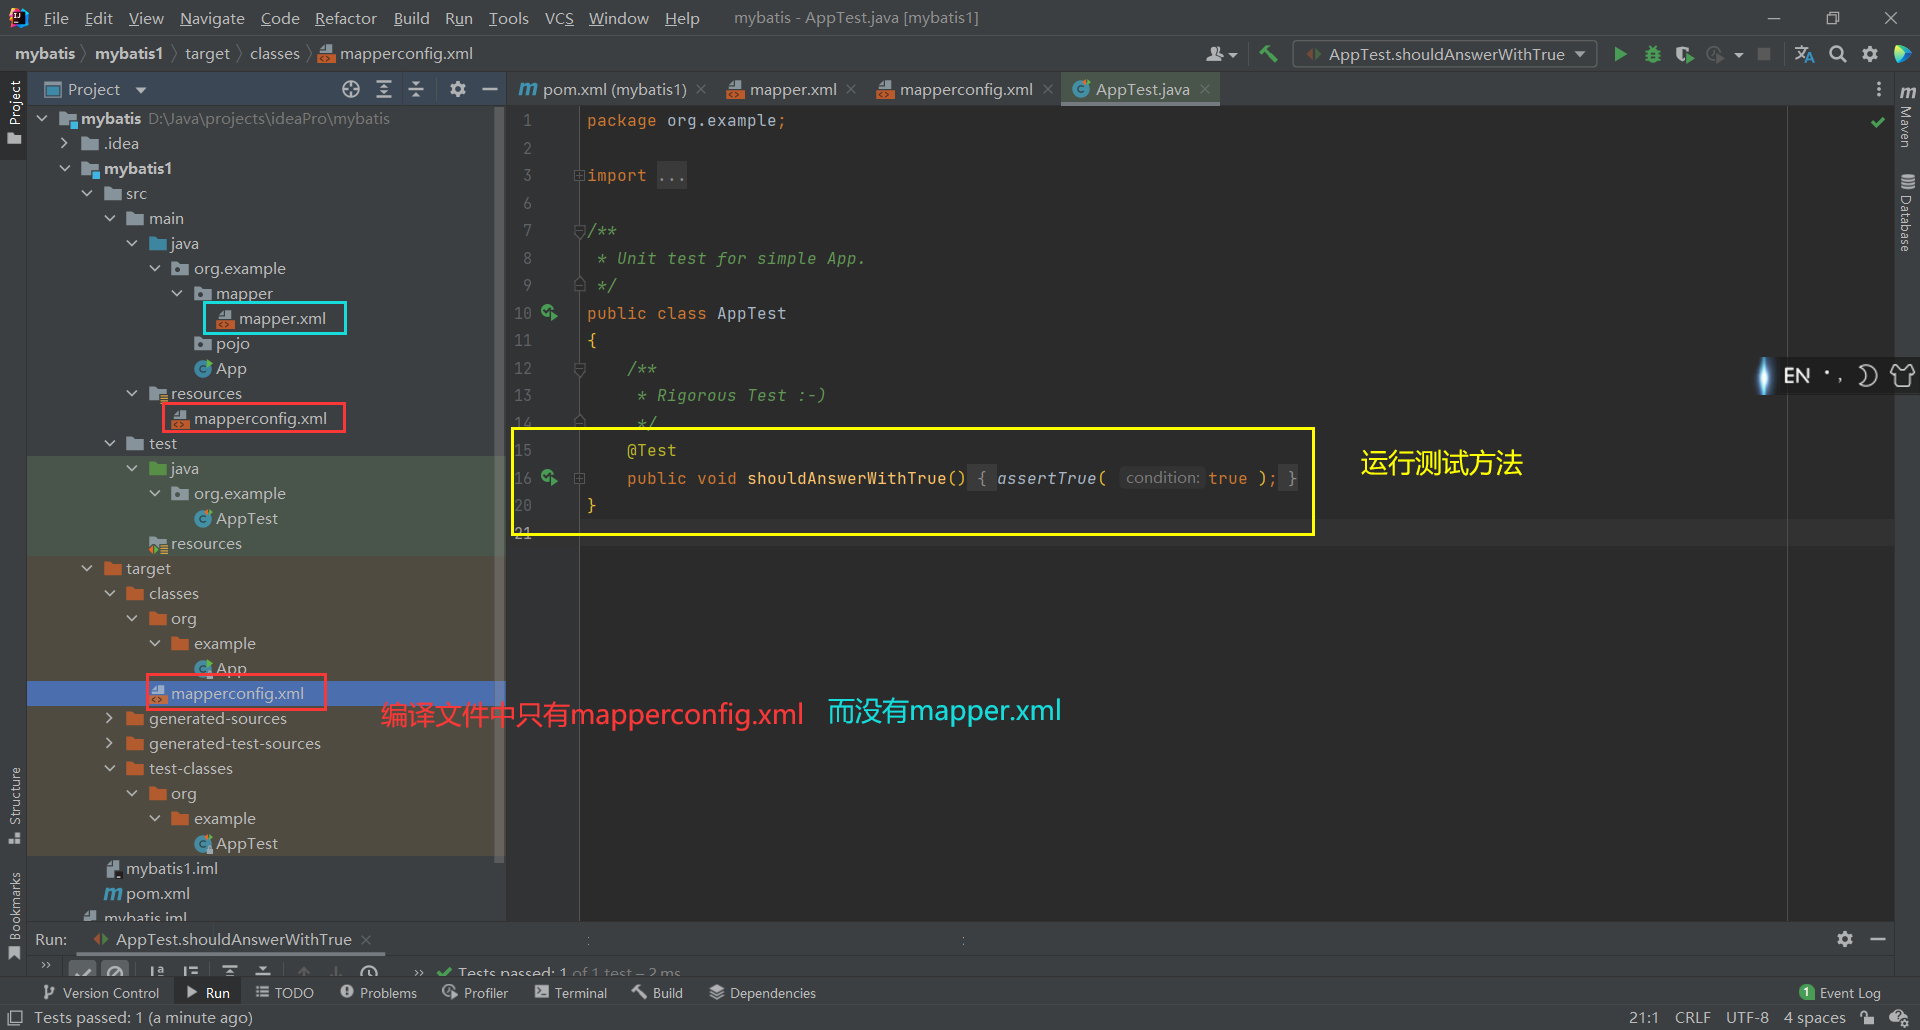Viewport: 1920px width, 1030px height.
Task: Click the green inspection checkmark in the editor
Action: click(x=1878, y=122)
